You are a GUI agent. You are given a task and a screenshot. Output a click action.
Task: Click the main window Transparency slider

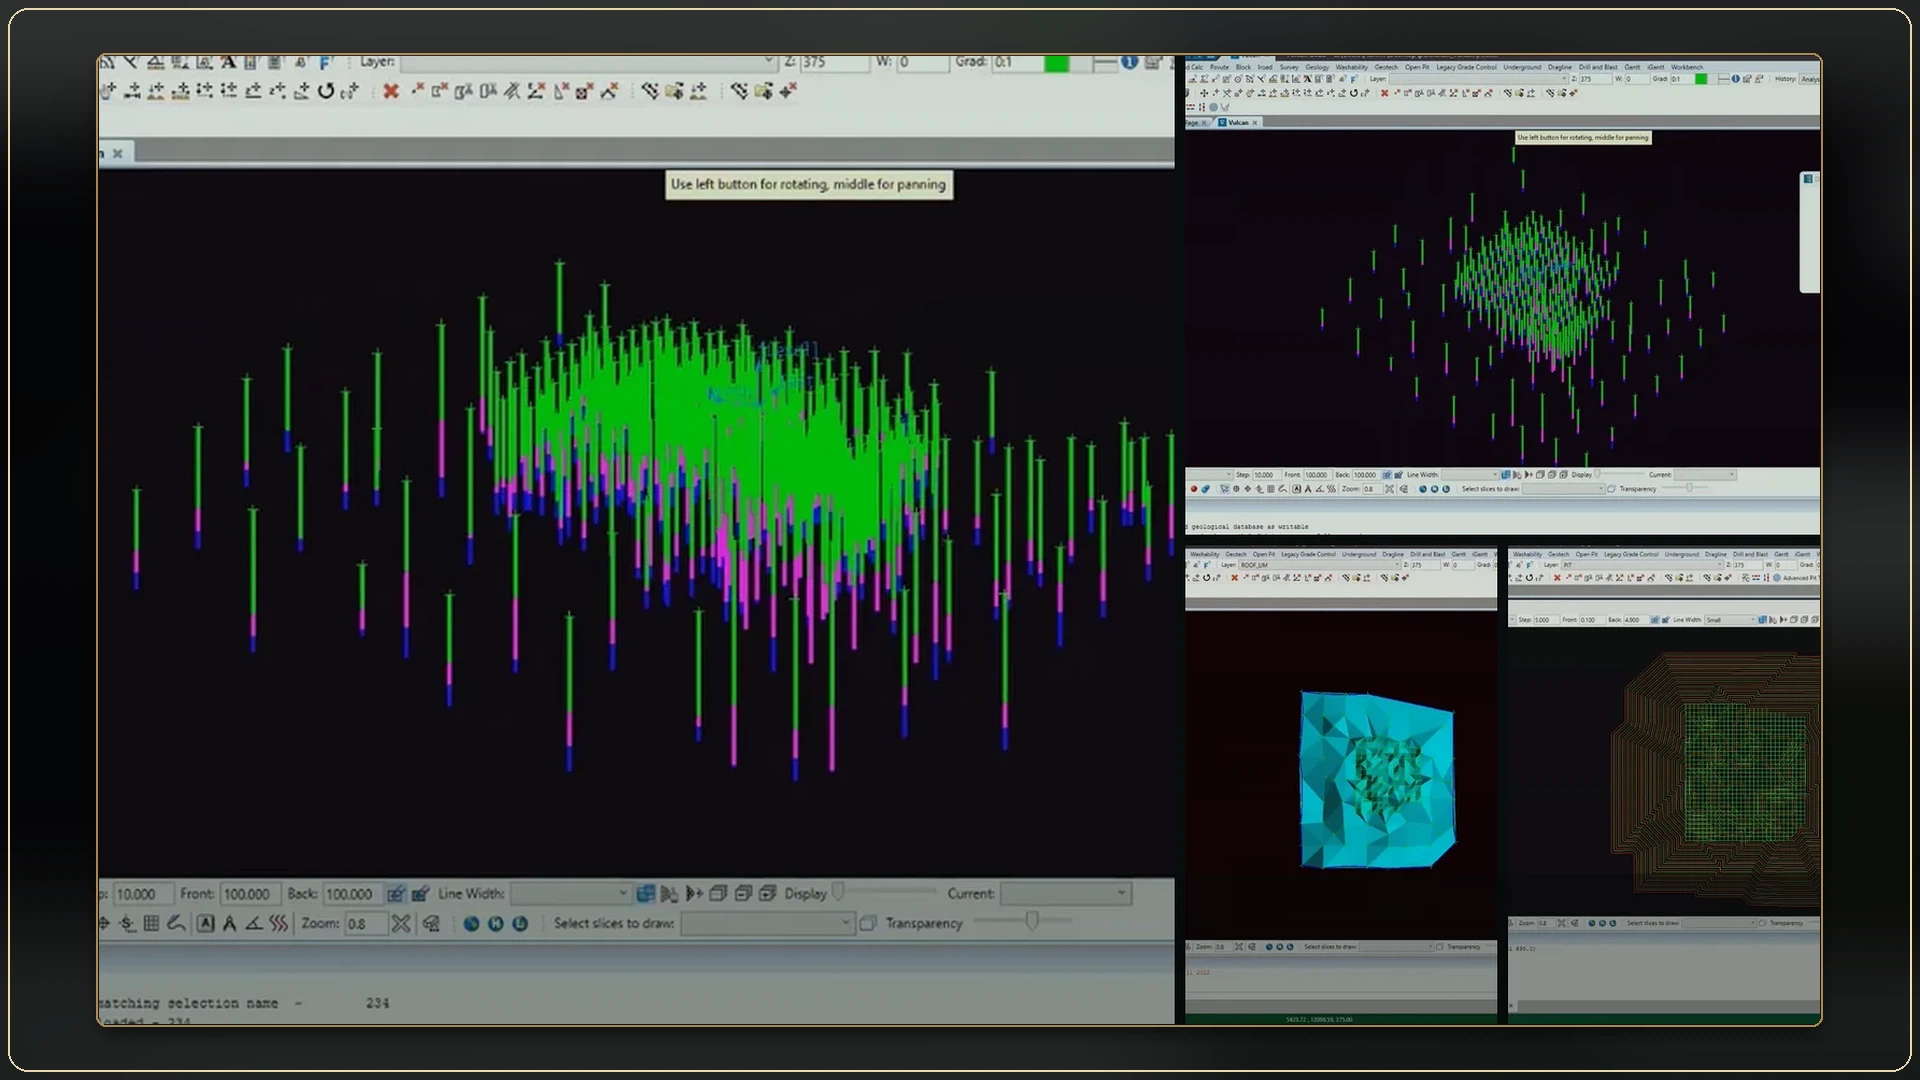1032,920
